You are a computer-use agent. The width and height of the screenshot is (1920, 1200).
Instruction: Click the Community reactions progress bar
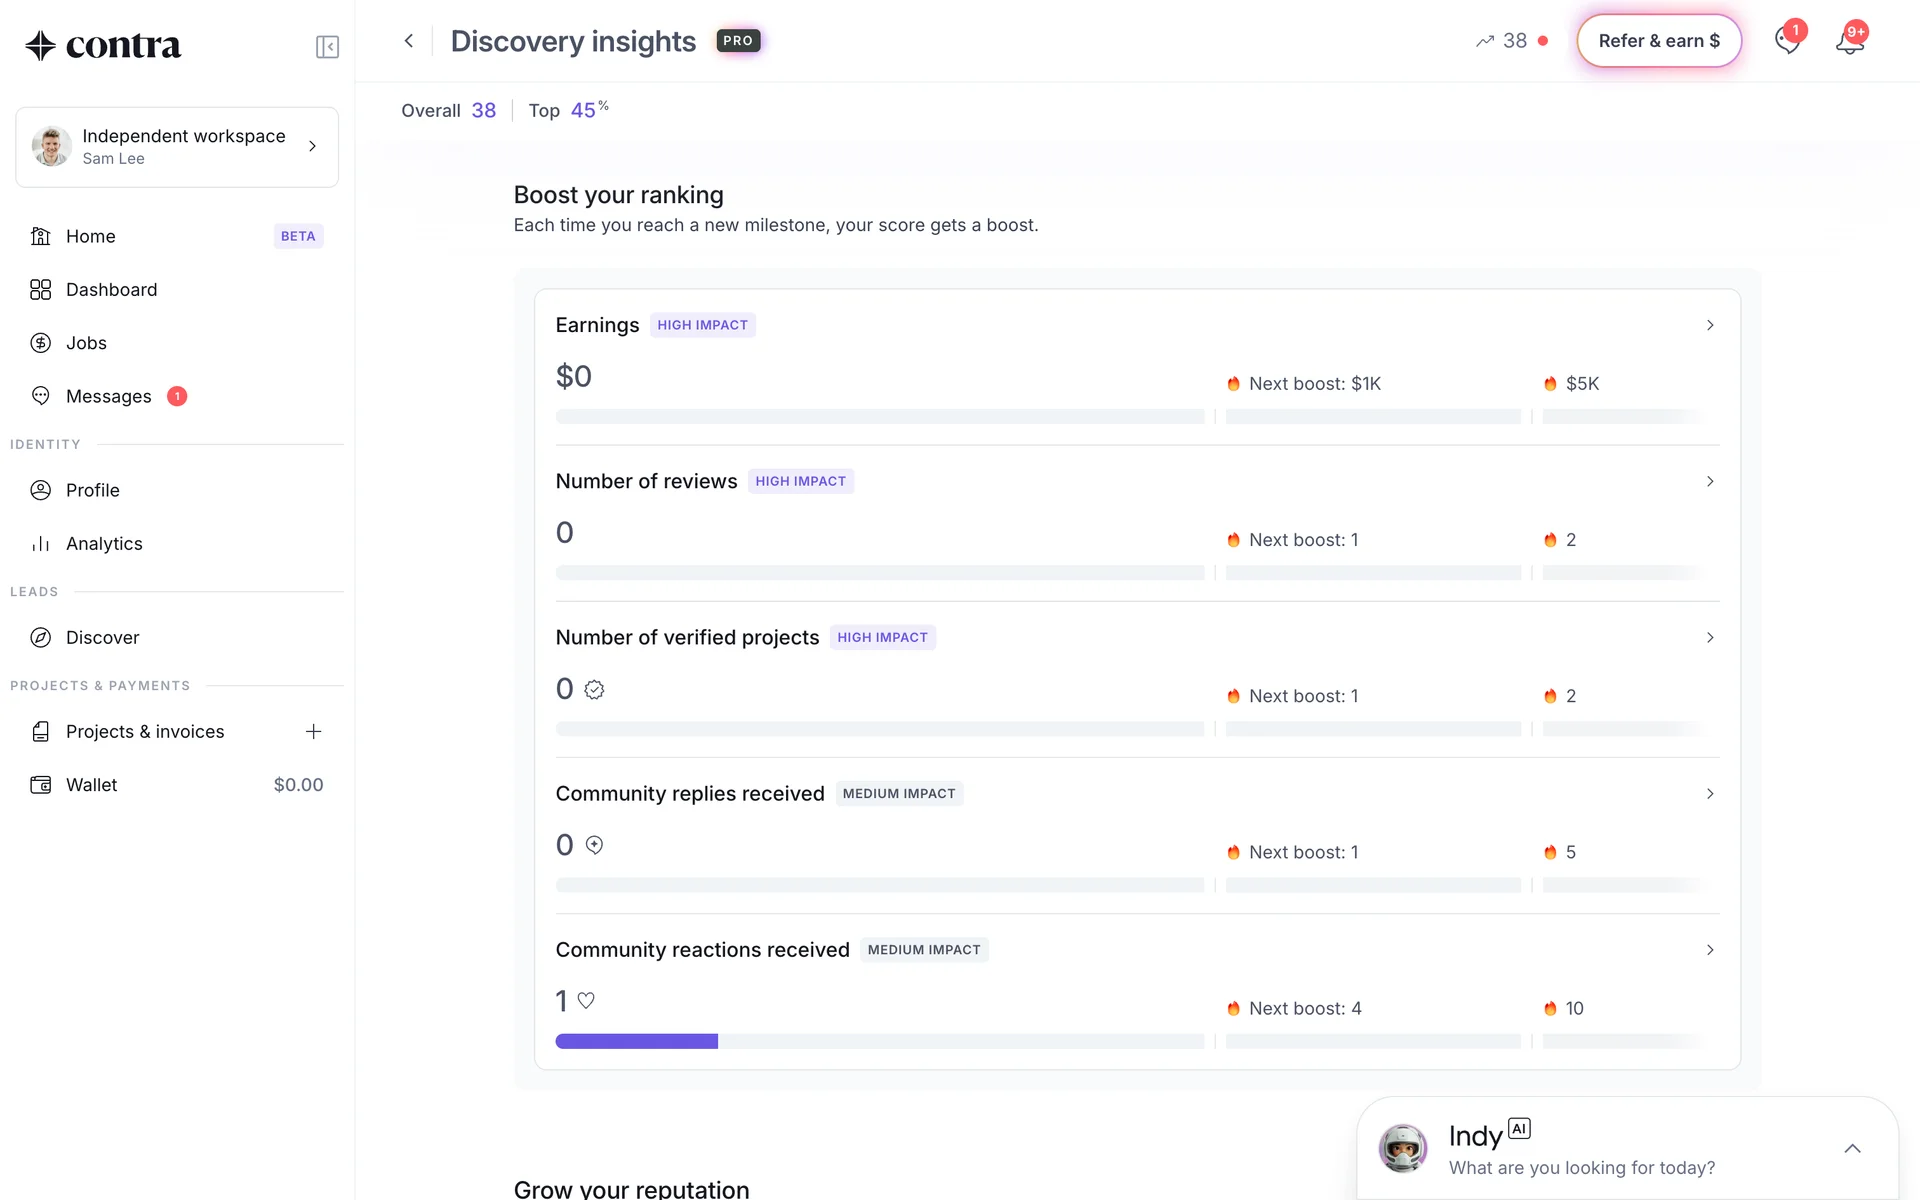pyautogui.click(x=880, y=1041)
